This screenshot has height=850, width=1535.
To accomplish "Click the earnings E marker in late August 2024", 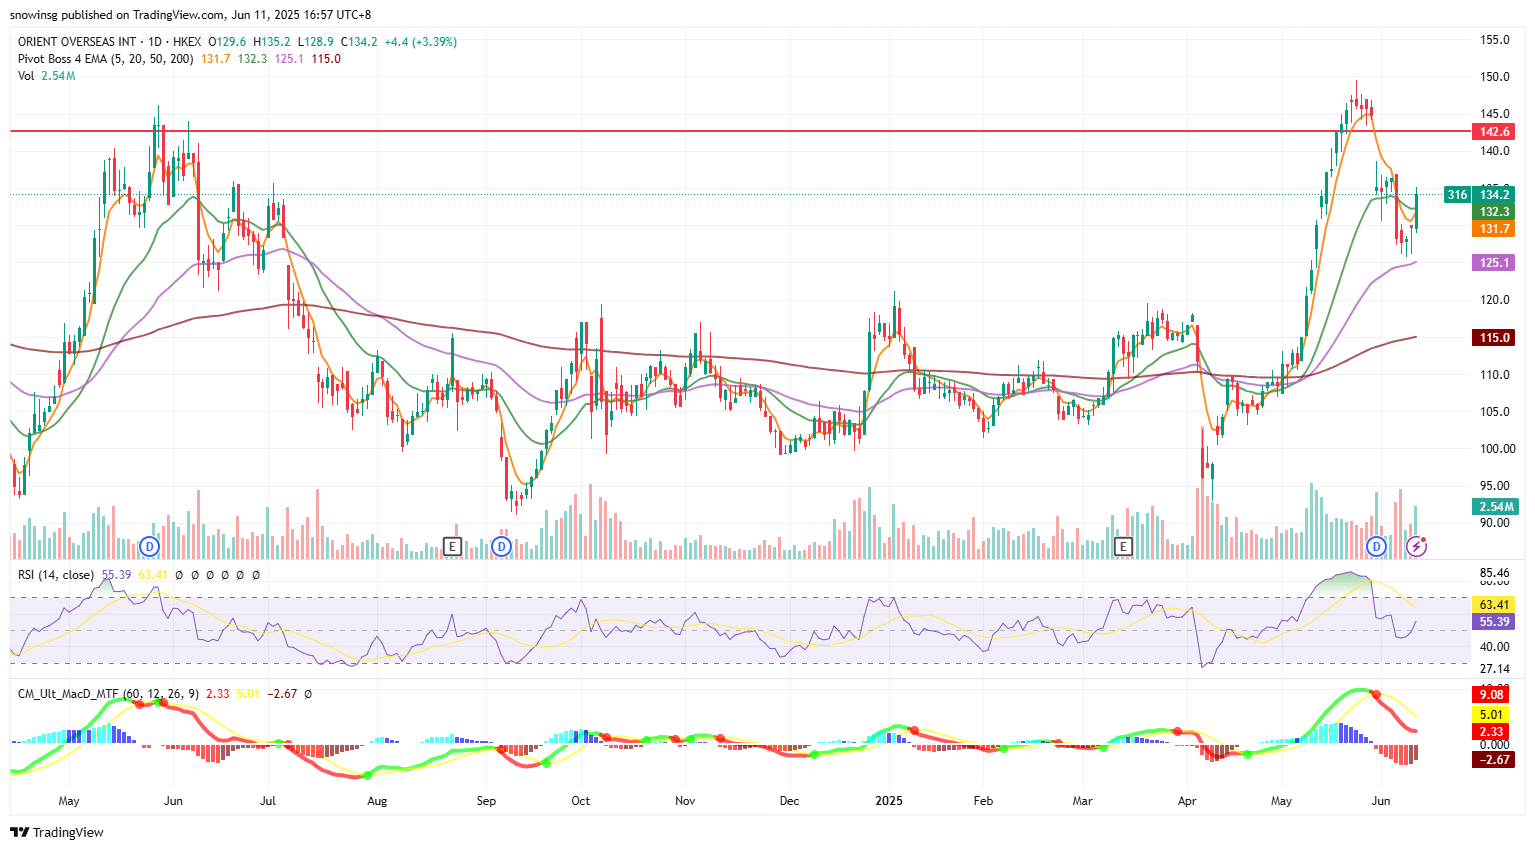I will coord(452,546).
